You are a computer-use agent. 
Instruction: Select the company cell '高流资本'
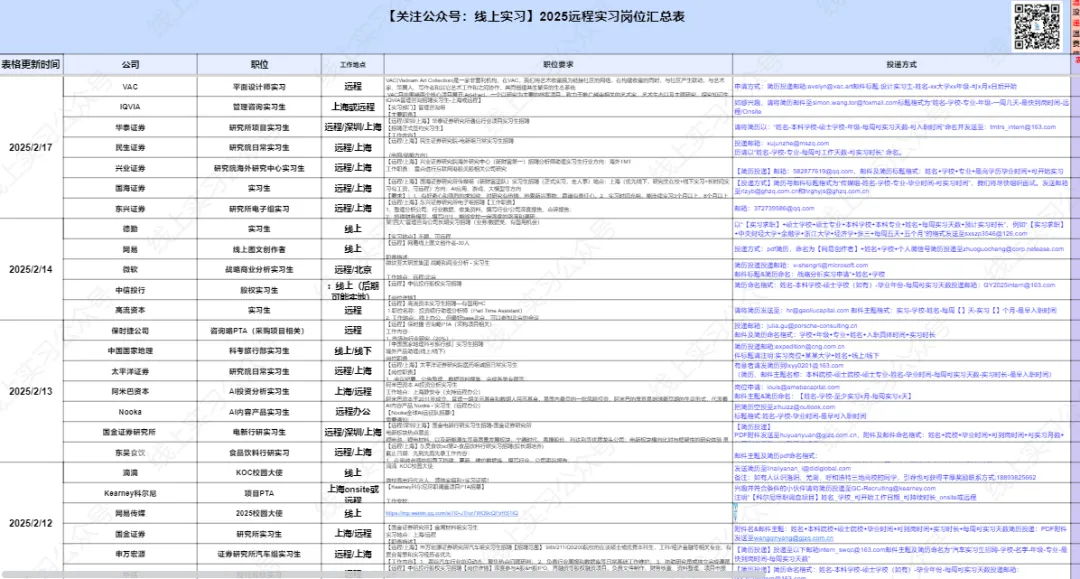pyautogui.click(x=130, y=310)
